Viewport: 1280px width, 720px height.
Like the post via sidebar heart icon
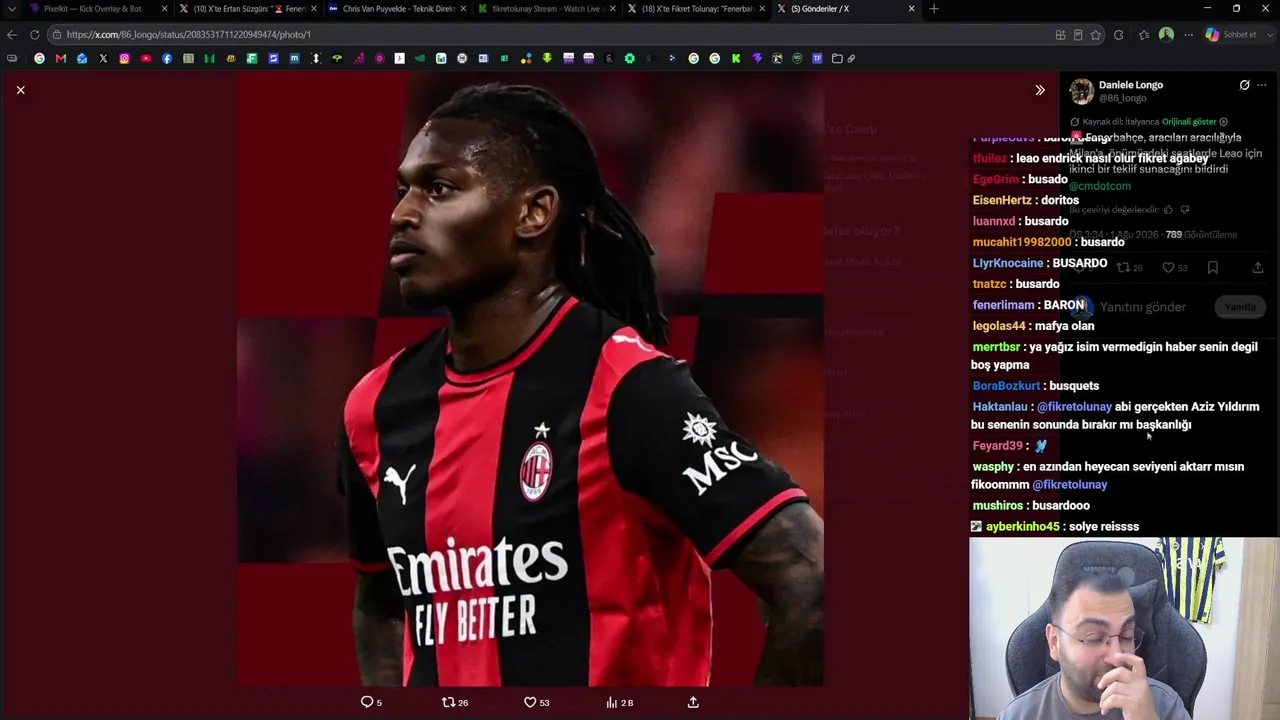(x=1174, y=268)
